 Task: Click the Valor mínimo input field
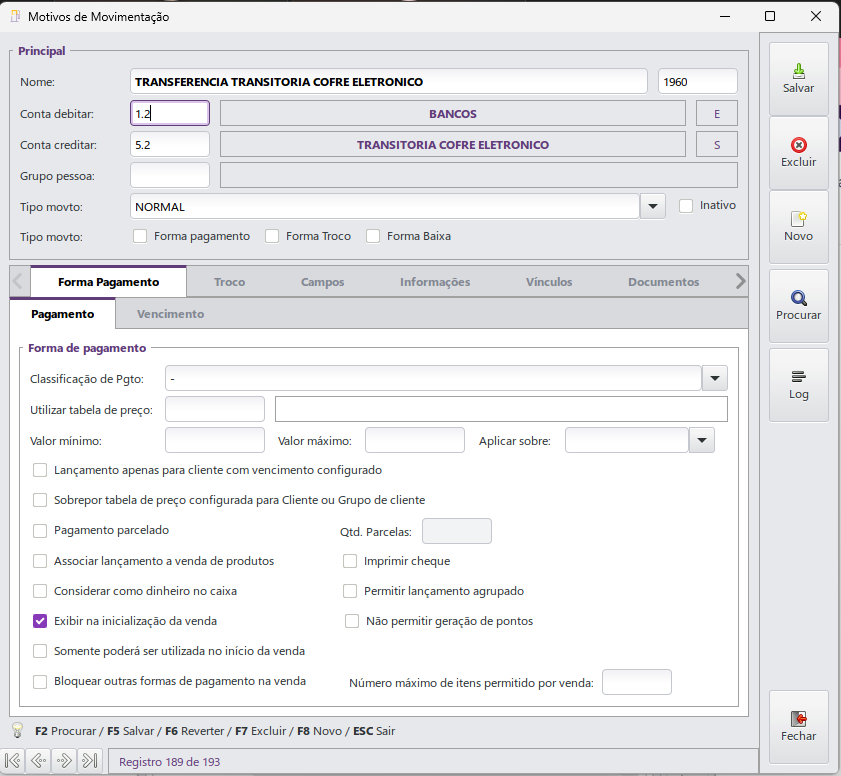click(215, 440)
